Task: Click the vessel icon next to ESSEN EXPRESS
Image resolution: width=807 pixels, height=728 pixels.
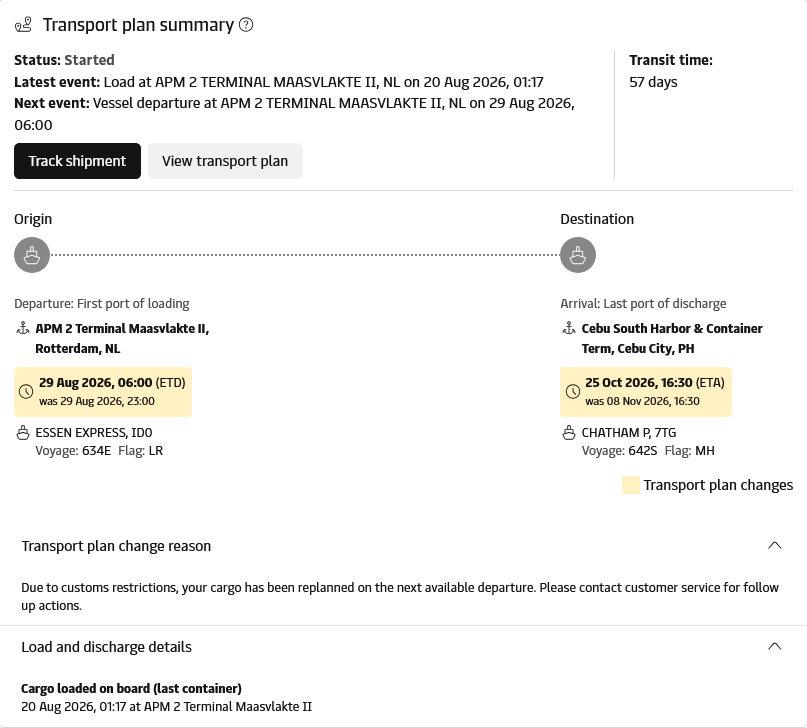Action: (23, 433)
